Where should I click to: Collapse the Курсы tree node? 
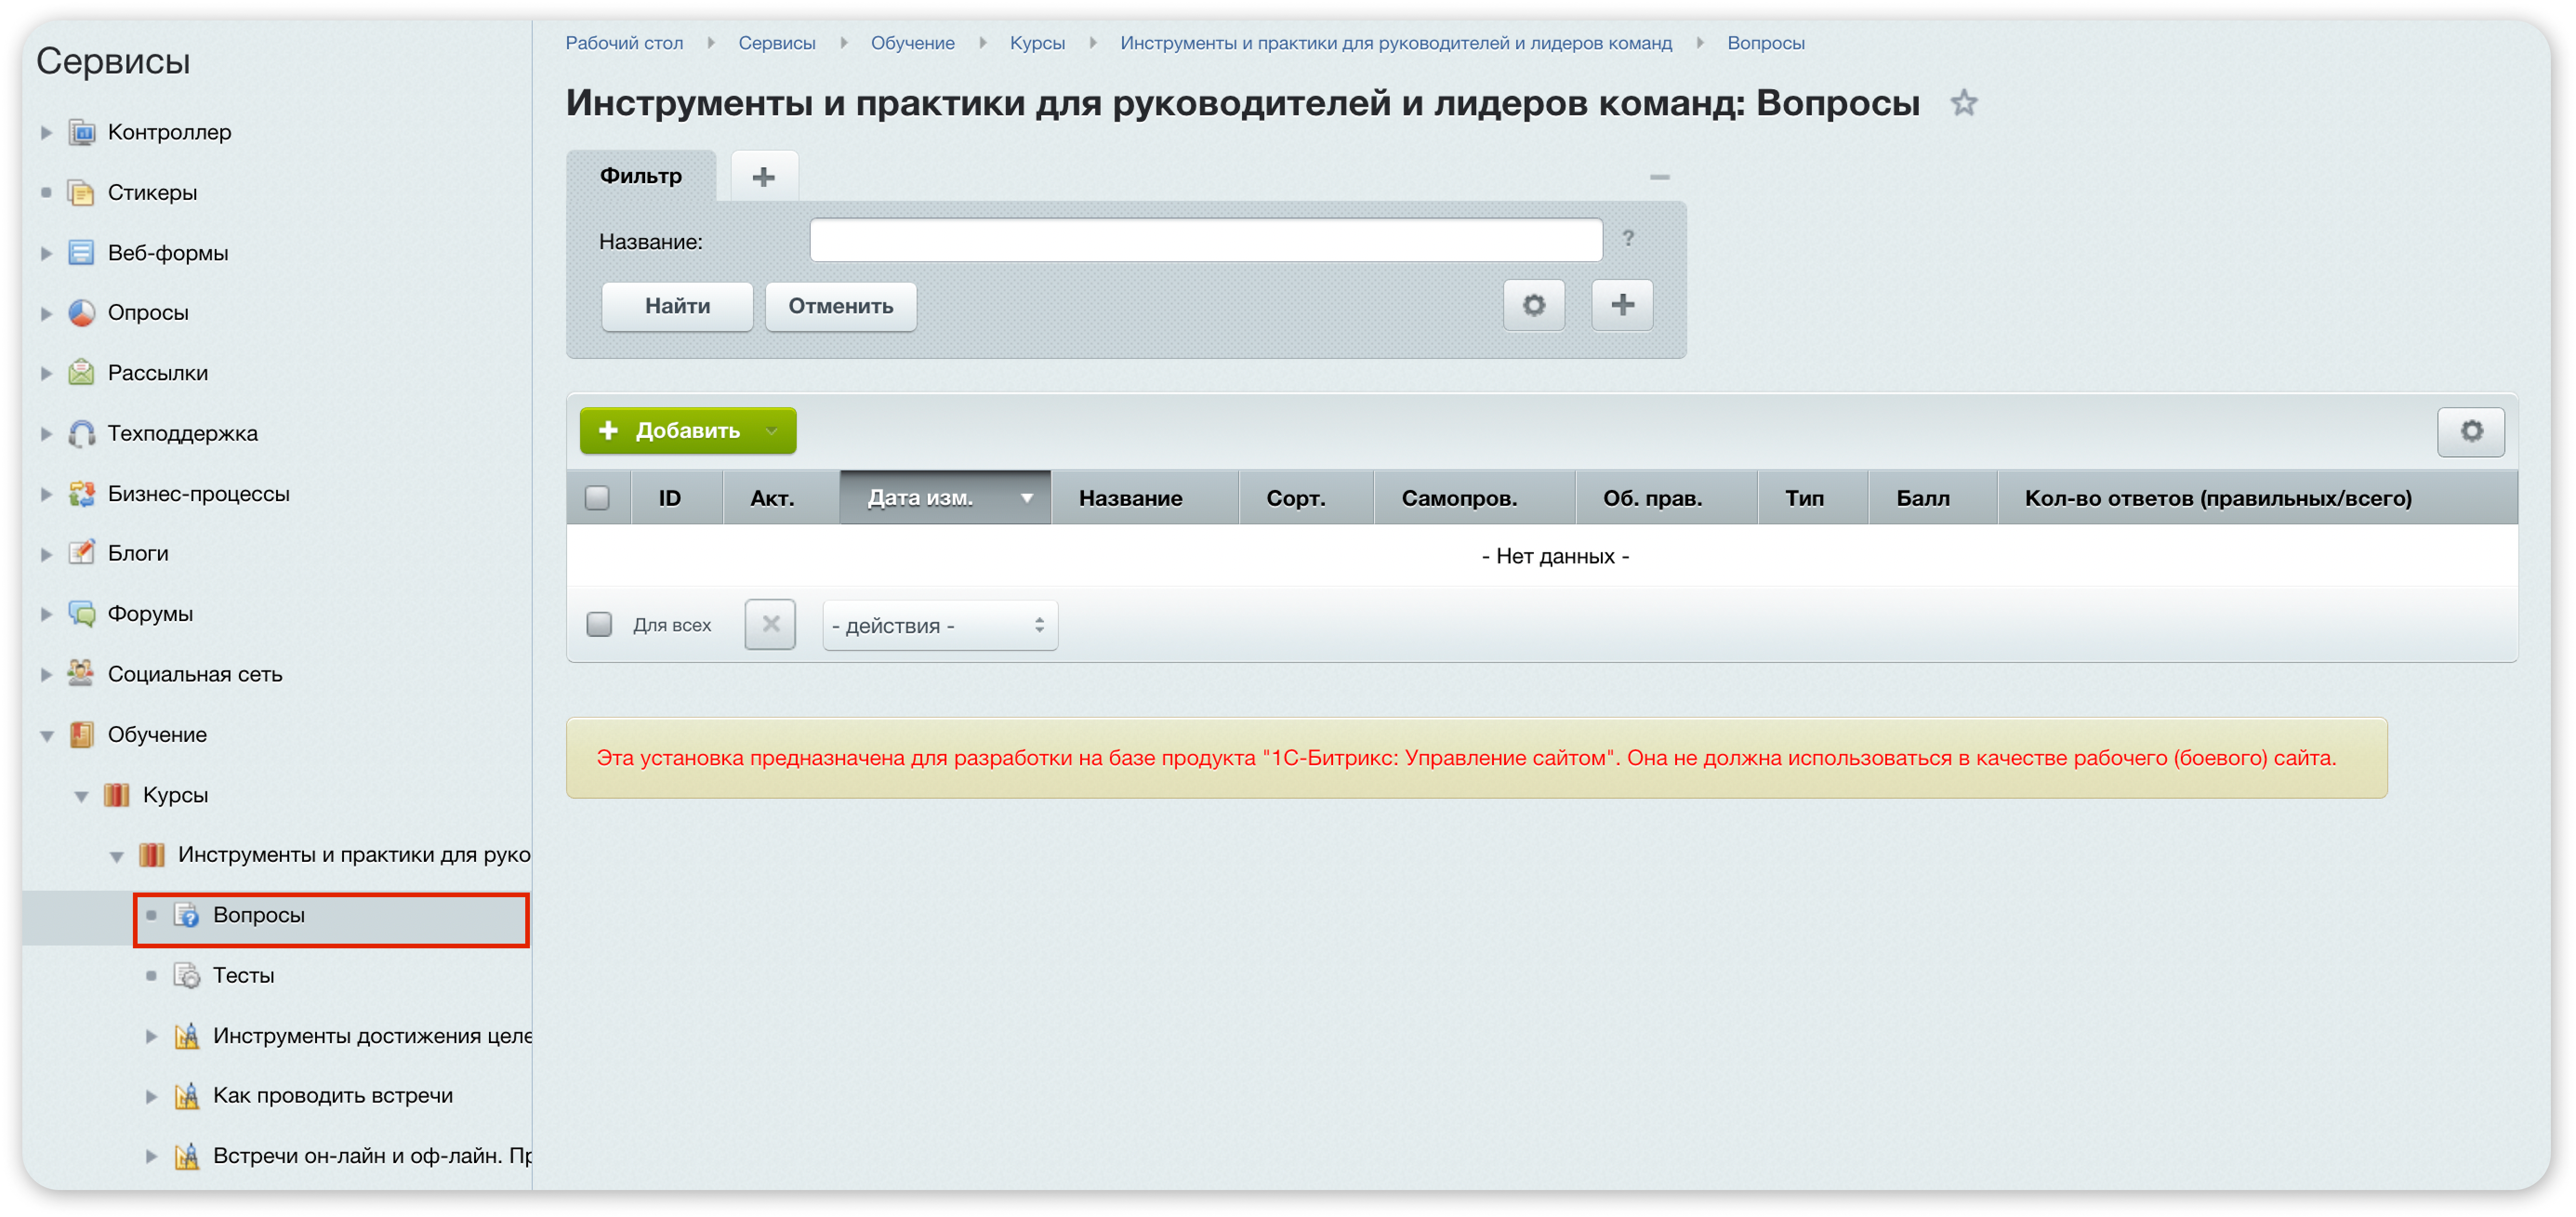(x=82, y=796)
